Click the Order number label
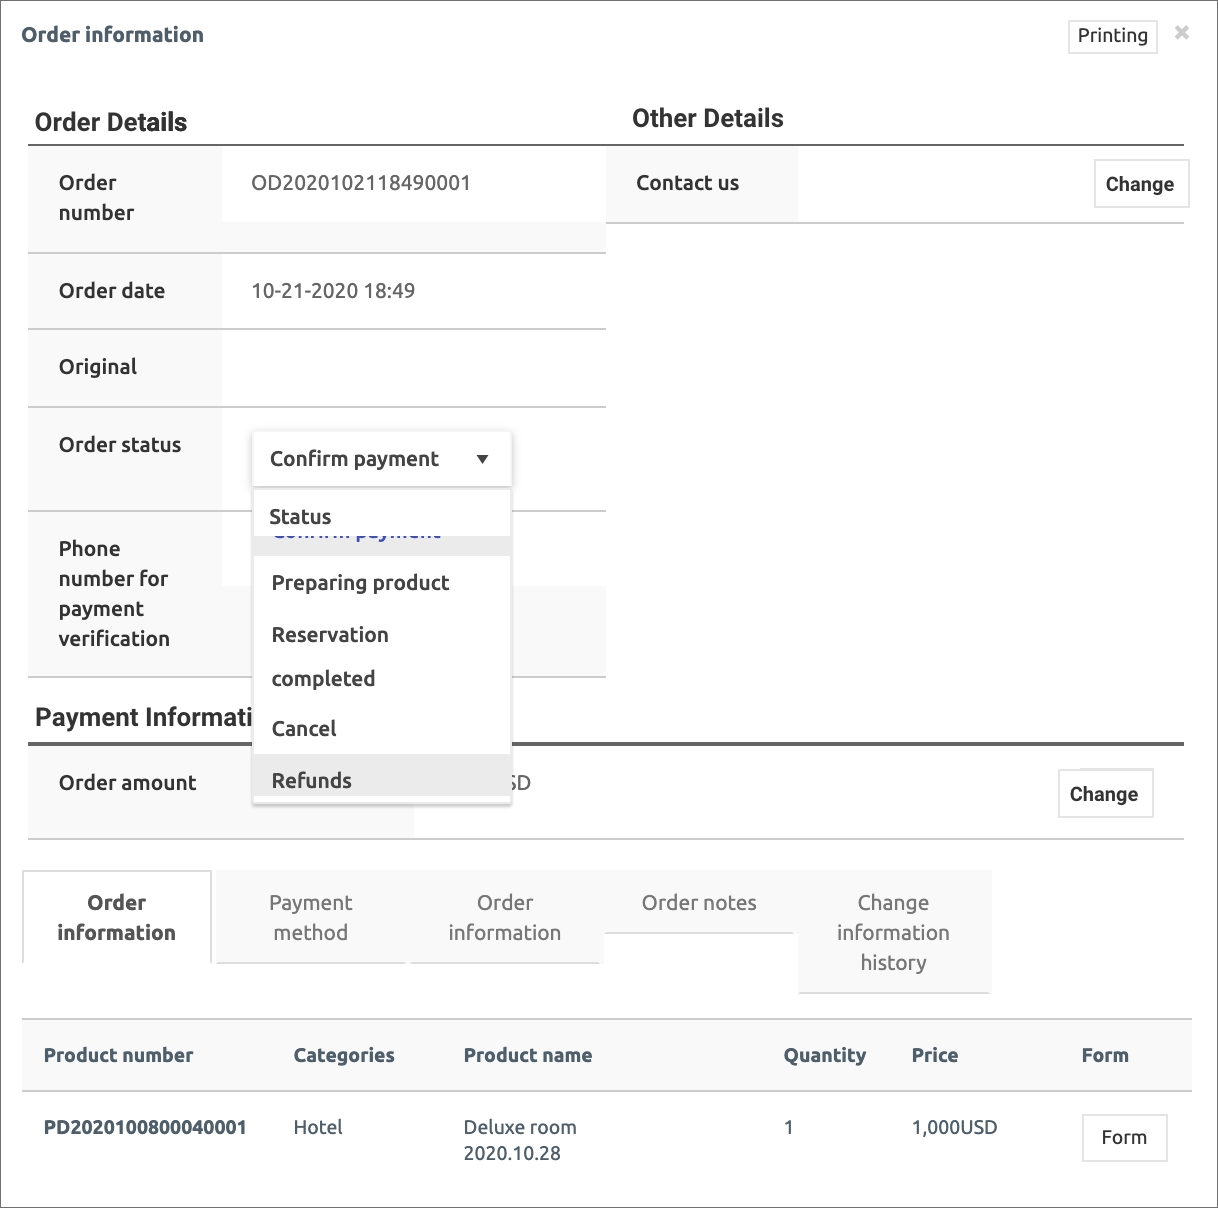 pos(96,198)
